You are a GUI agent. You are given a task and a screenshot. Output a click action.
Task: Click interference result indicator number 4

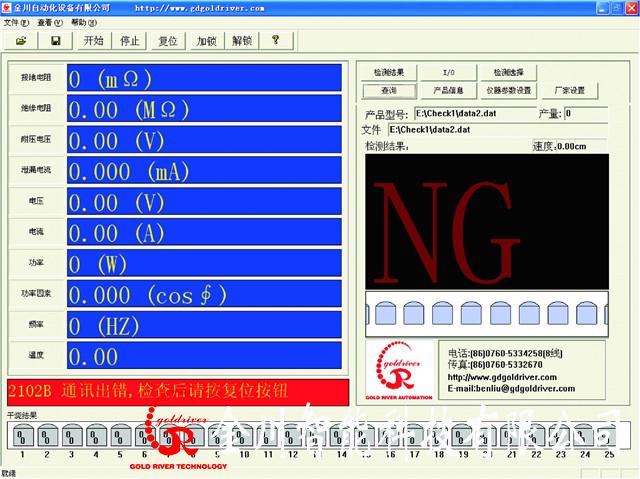[94, 436]
